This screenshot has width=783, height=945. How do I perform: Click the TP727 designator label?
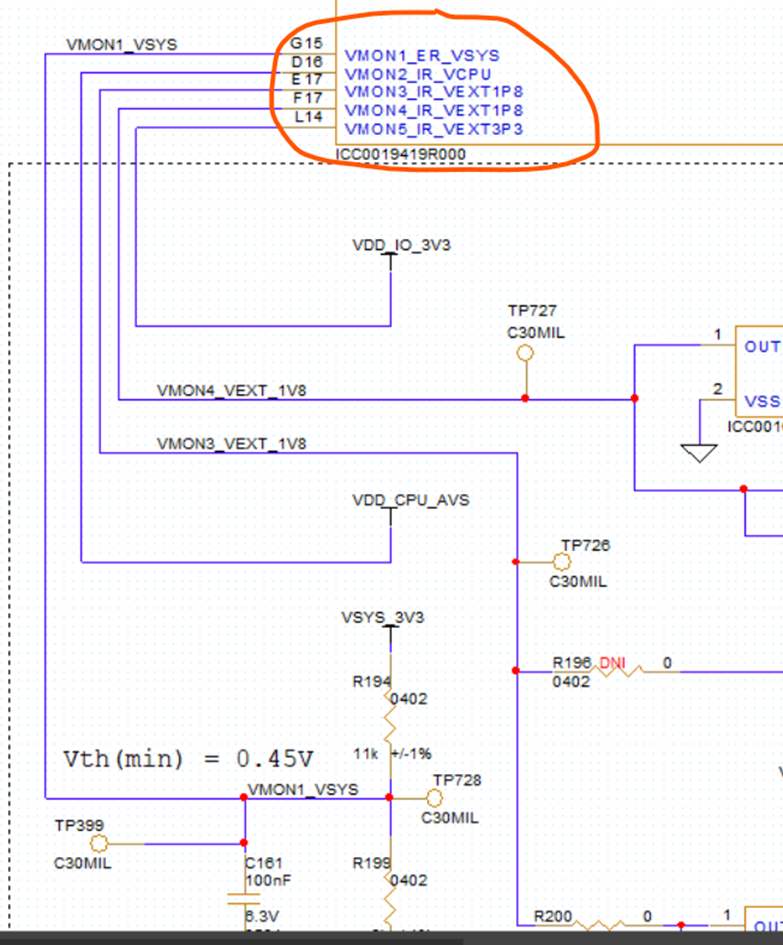coord(532,310)
